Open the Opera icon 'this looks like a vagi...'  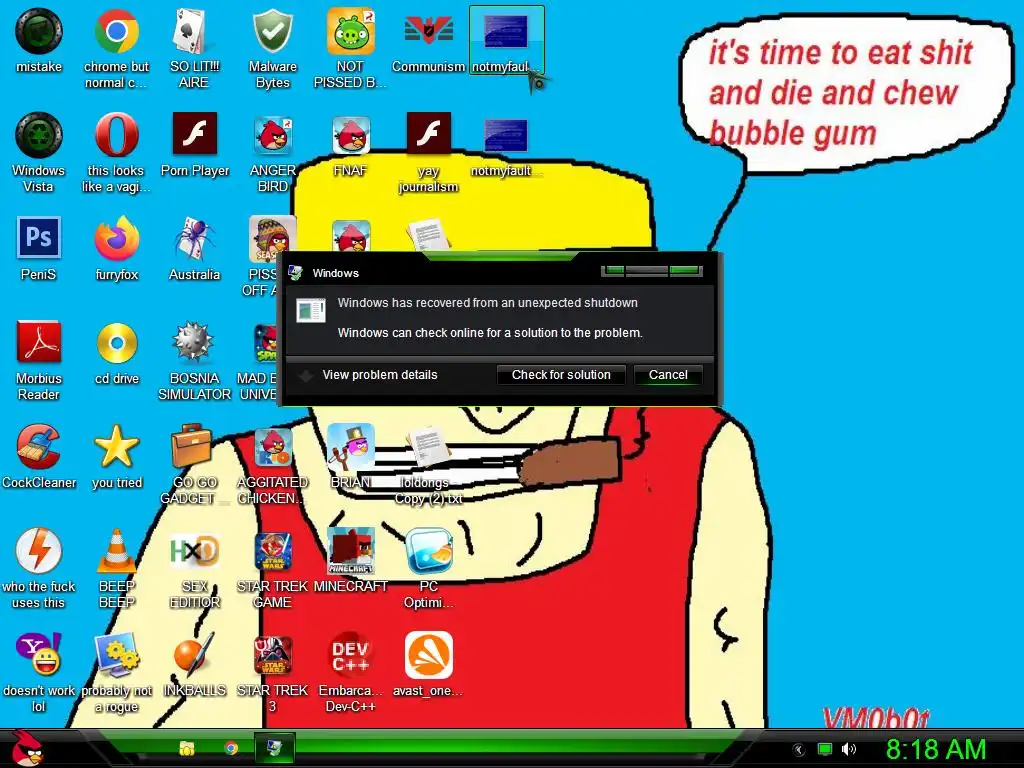point(116,152)
